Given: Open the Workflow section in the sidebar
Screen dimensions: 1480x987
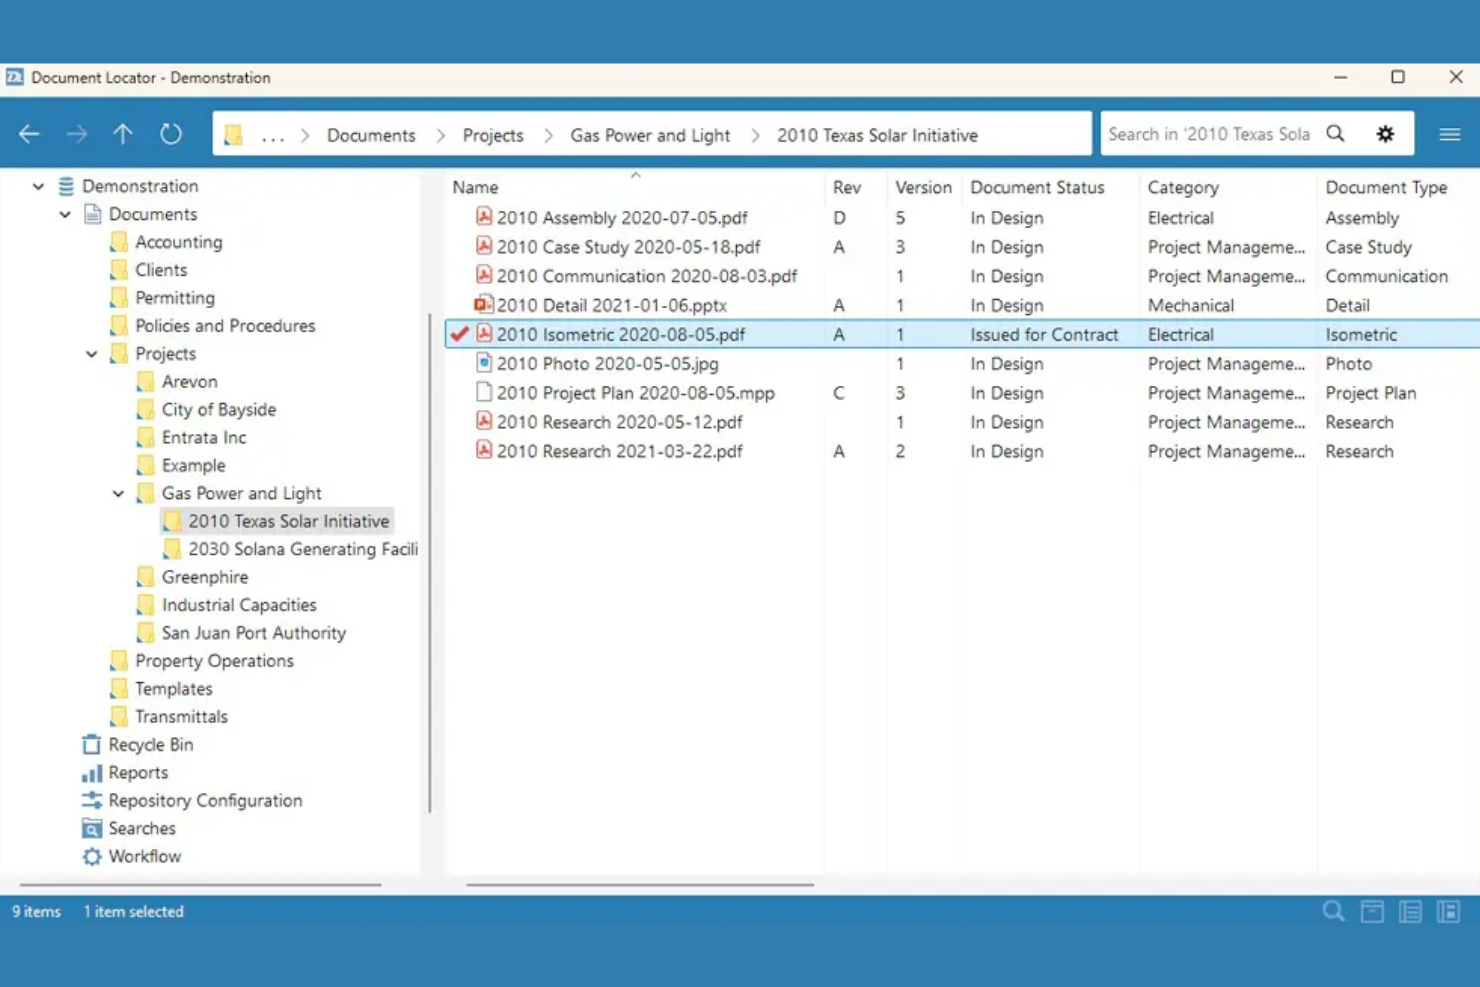Looking at the screenshot, I should coord(144,856).
